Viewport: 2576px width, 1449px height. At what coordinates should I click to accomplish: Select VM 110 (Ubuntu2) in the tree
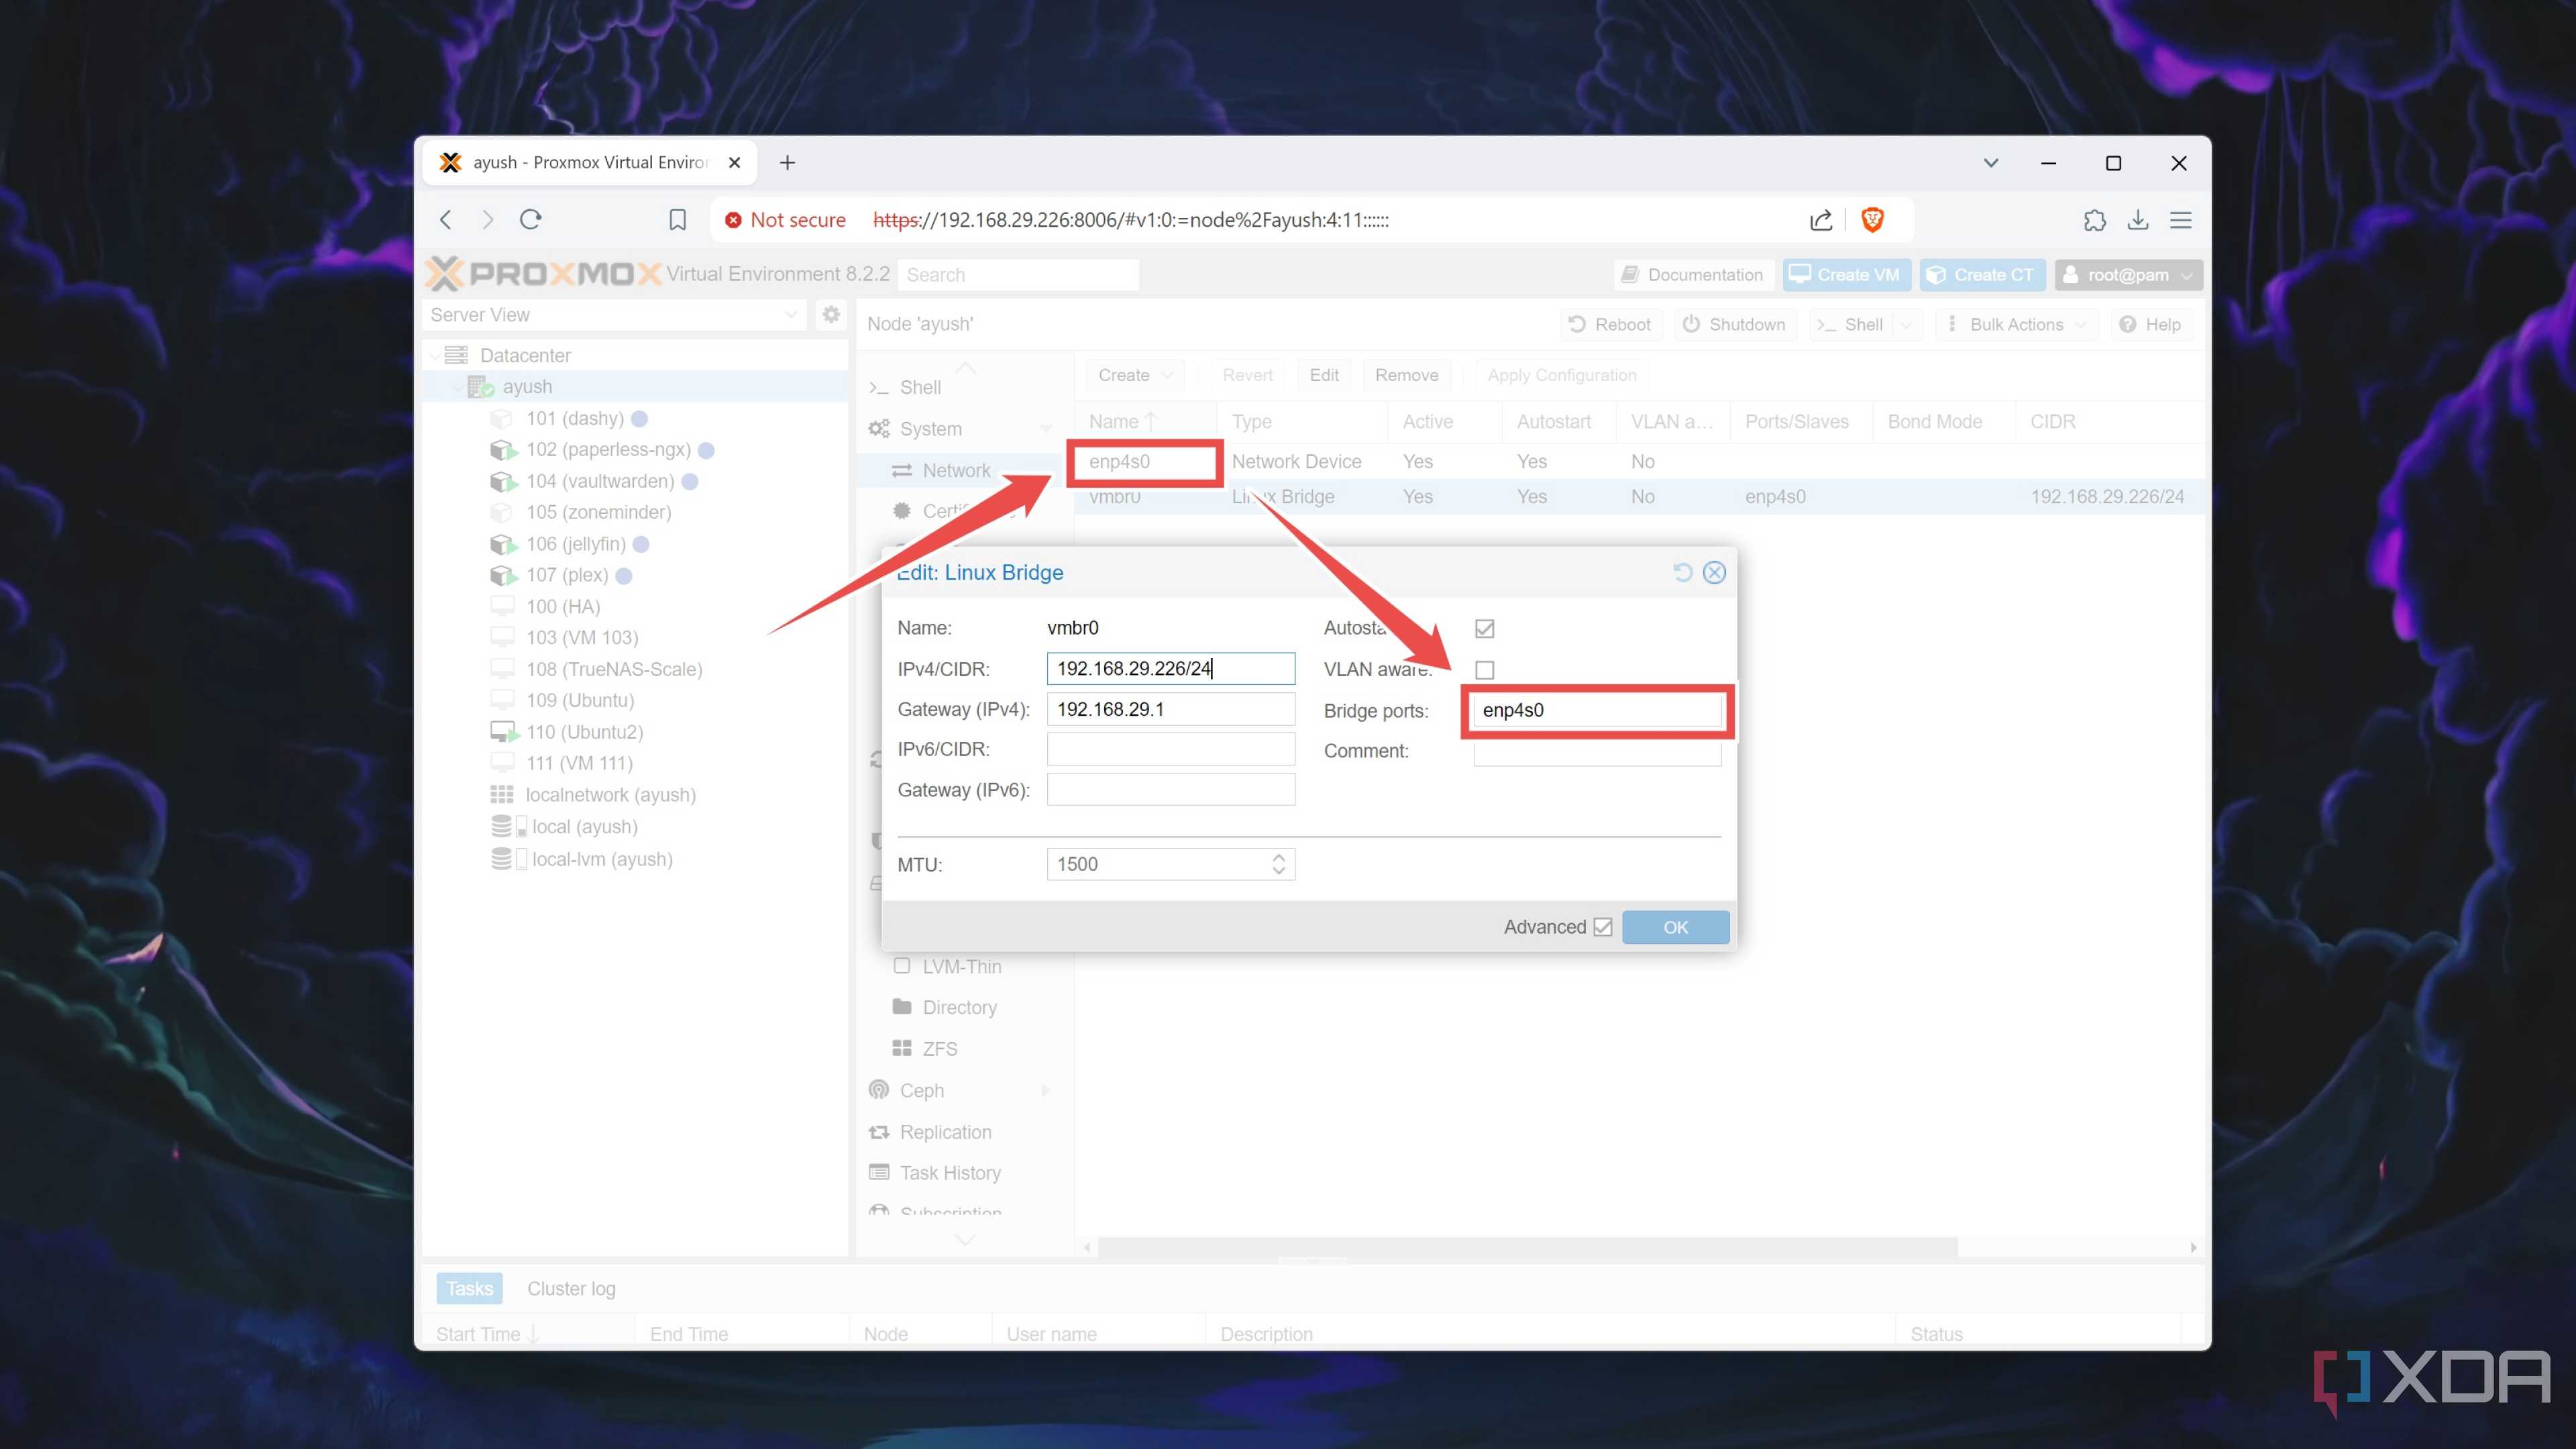pyautogui.click(x=584, y=732)
